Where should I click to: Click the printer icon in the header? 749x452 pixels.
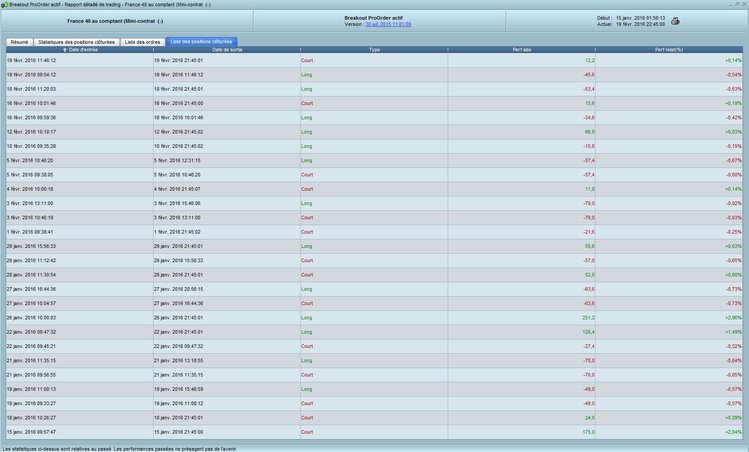pos(675,20)
